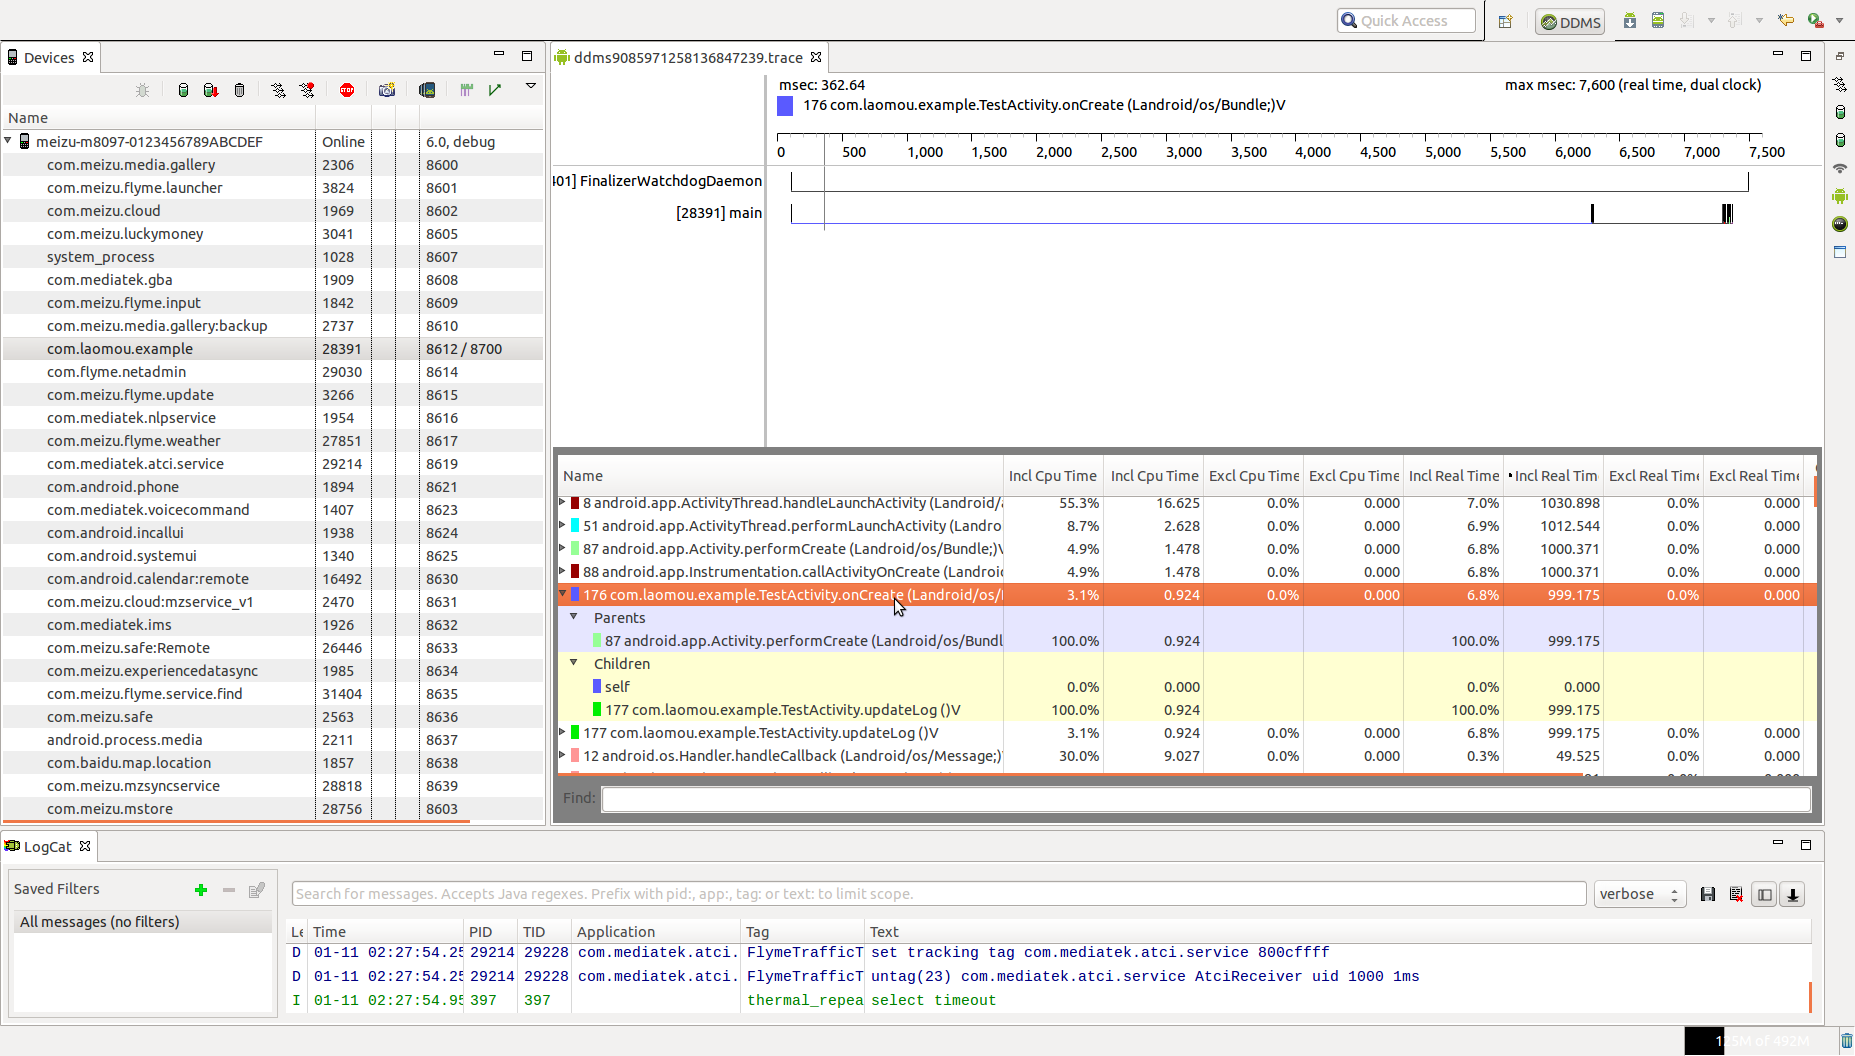Click the Dump View Hierarchy for UI Automator icon

(x=427, y=90)
